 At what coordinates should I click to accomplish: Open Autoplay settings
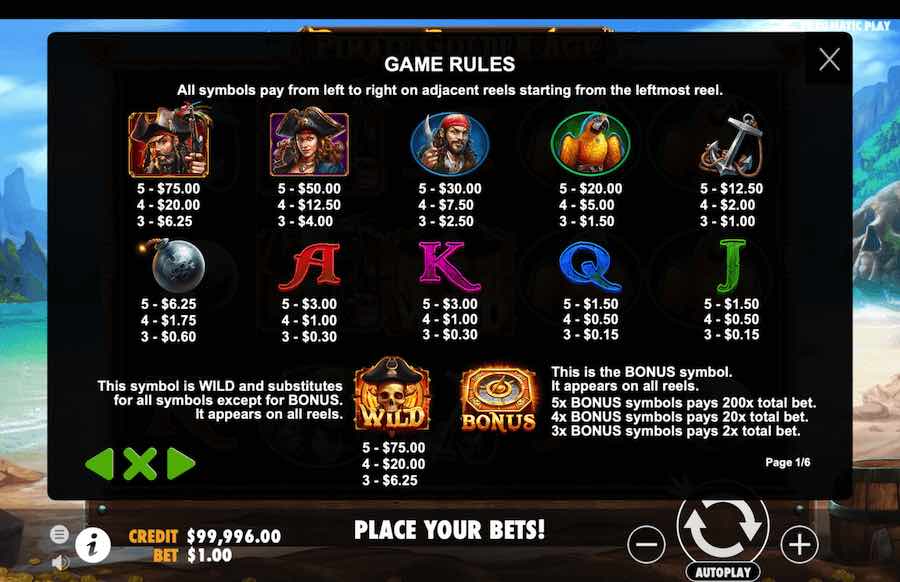[x=723, y=572]
